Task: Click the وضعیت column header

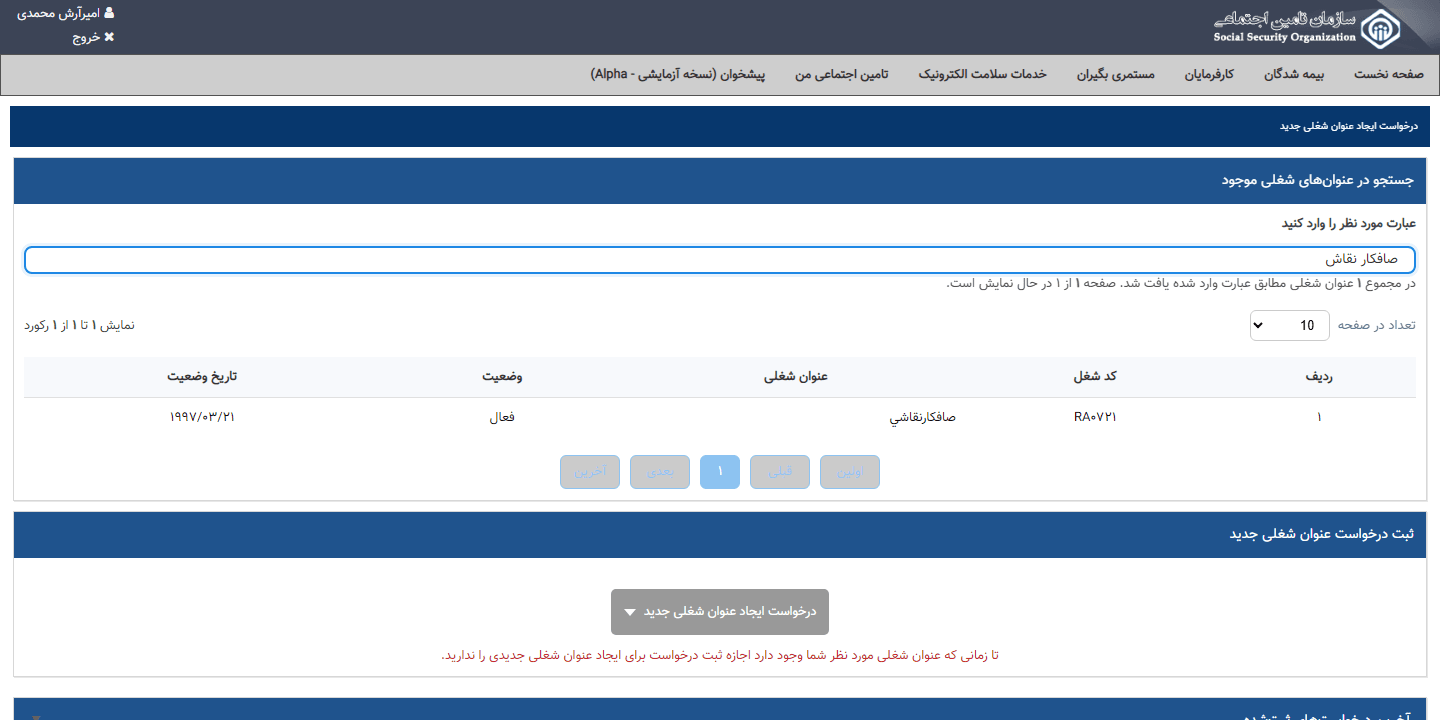Action: 502,377
